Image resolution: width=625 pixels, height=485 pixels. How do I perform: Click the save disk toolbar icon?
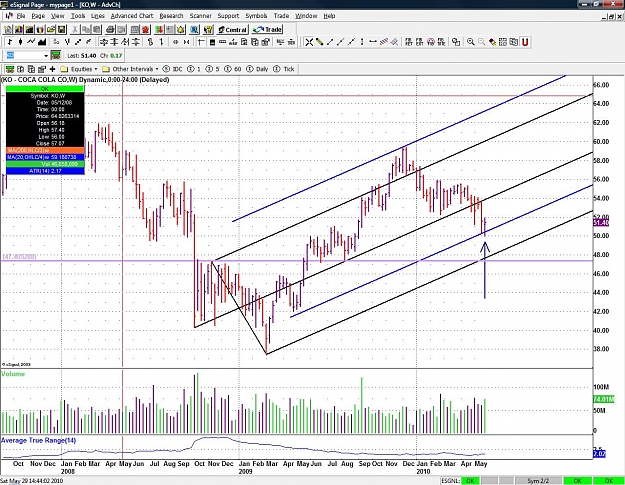click(x=62, y=29)
